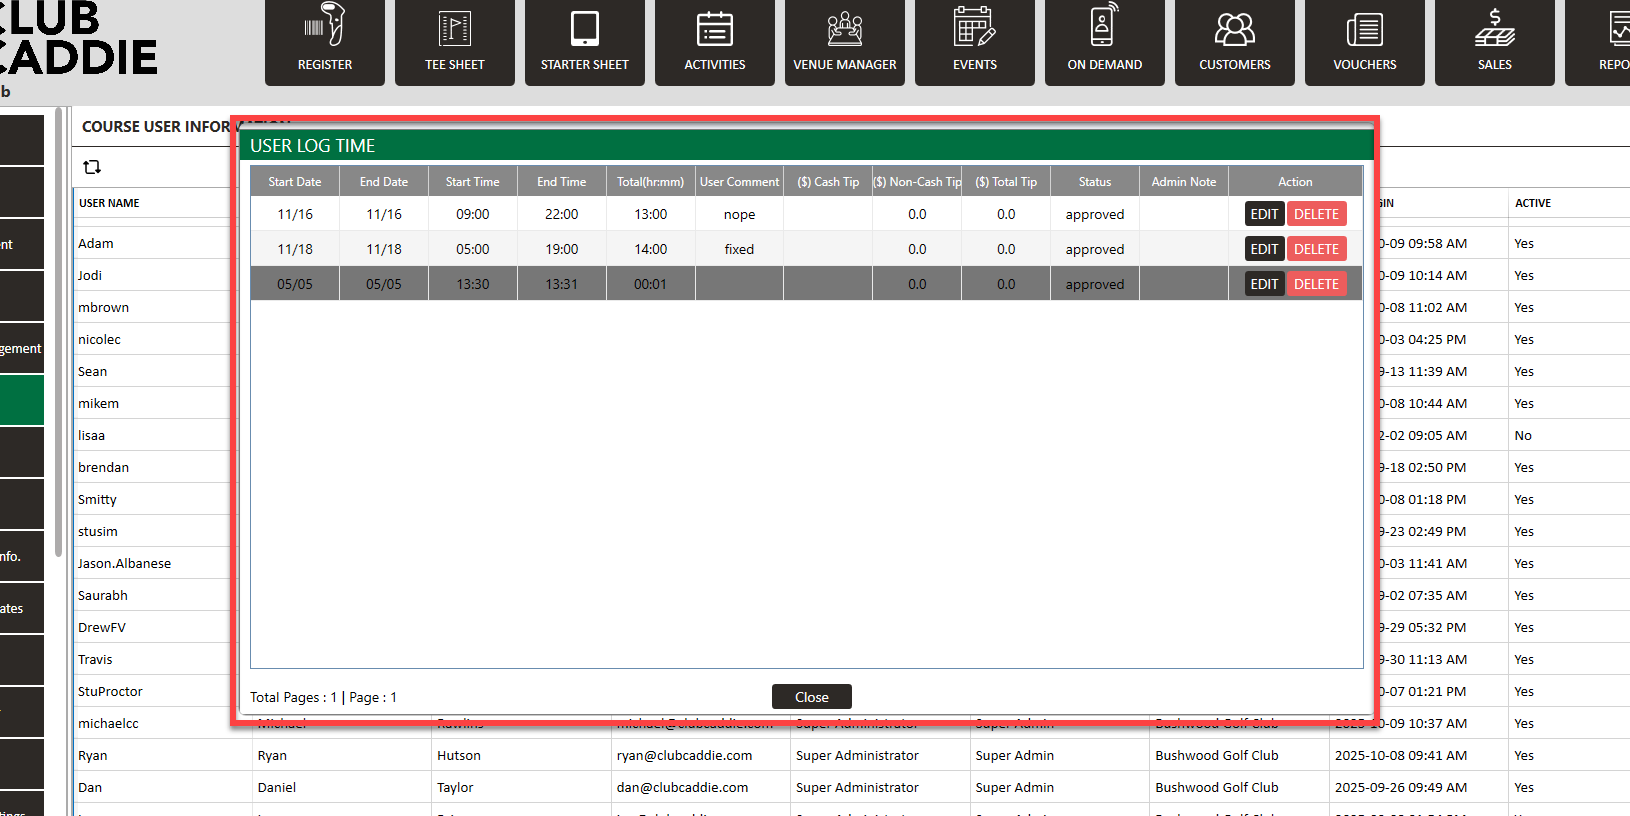The width and height of the screenshot is (1630, 816).
Task: Open the Sales money icon
Action: pyautogui.click(x=1494, y=28)
